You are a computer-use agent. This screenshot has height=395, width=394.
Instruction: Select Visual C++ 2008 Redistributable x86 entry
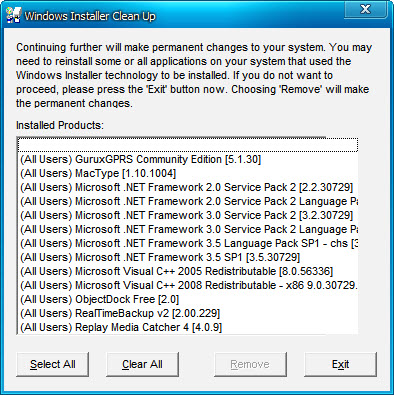point(188,285)
